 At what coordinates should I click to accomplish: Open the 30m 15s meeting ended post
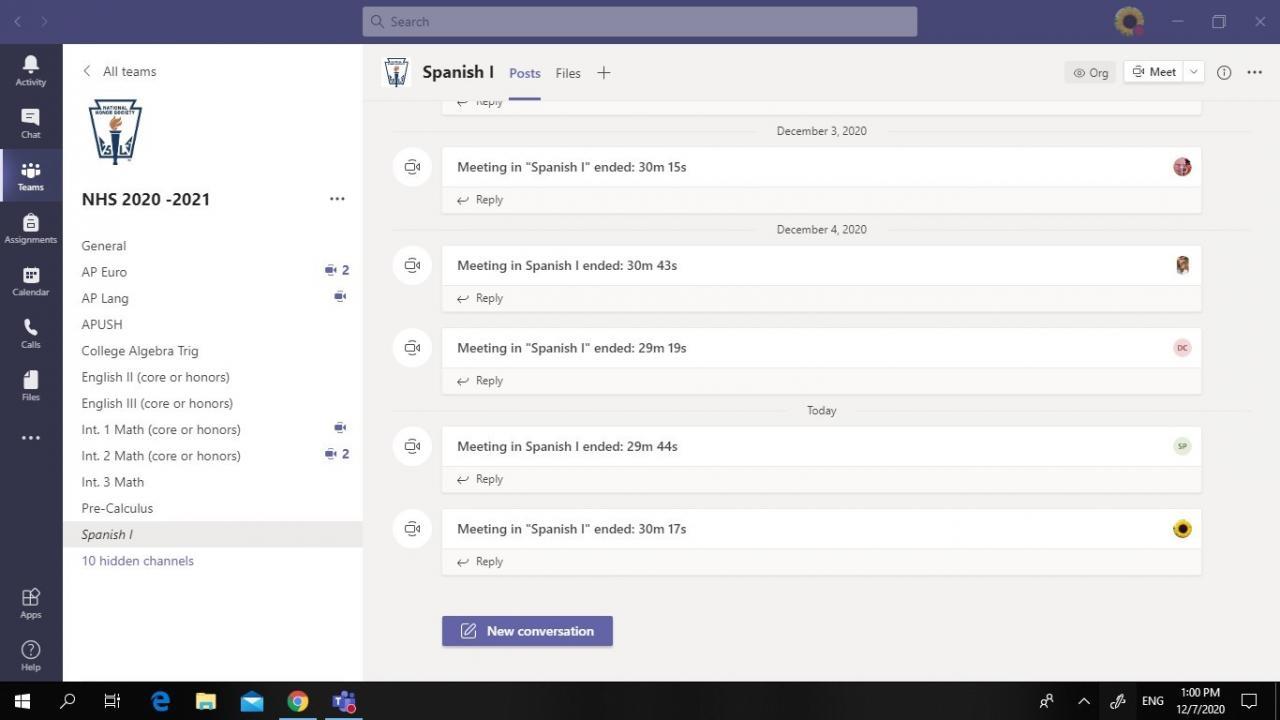click(x=821, y=167)
